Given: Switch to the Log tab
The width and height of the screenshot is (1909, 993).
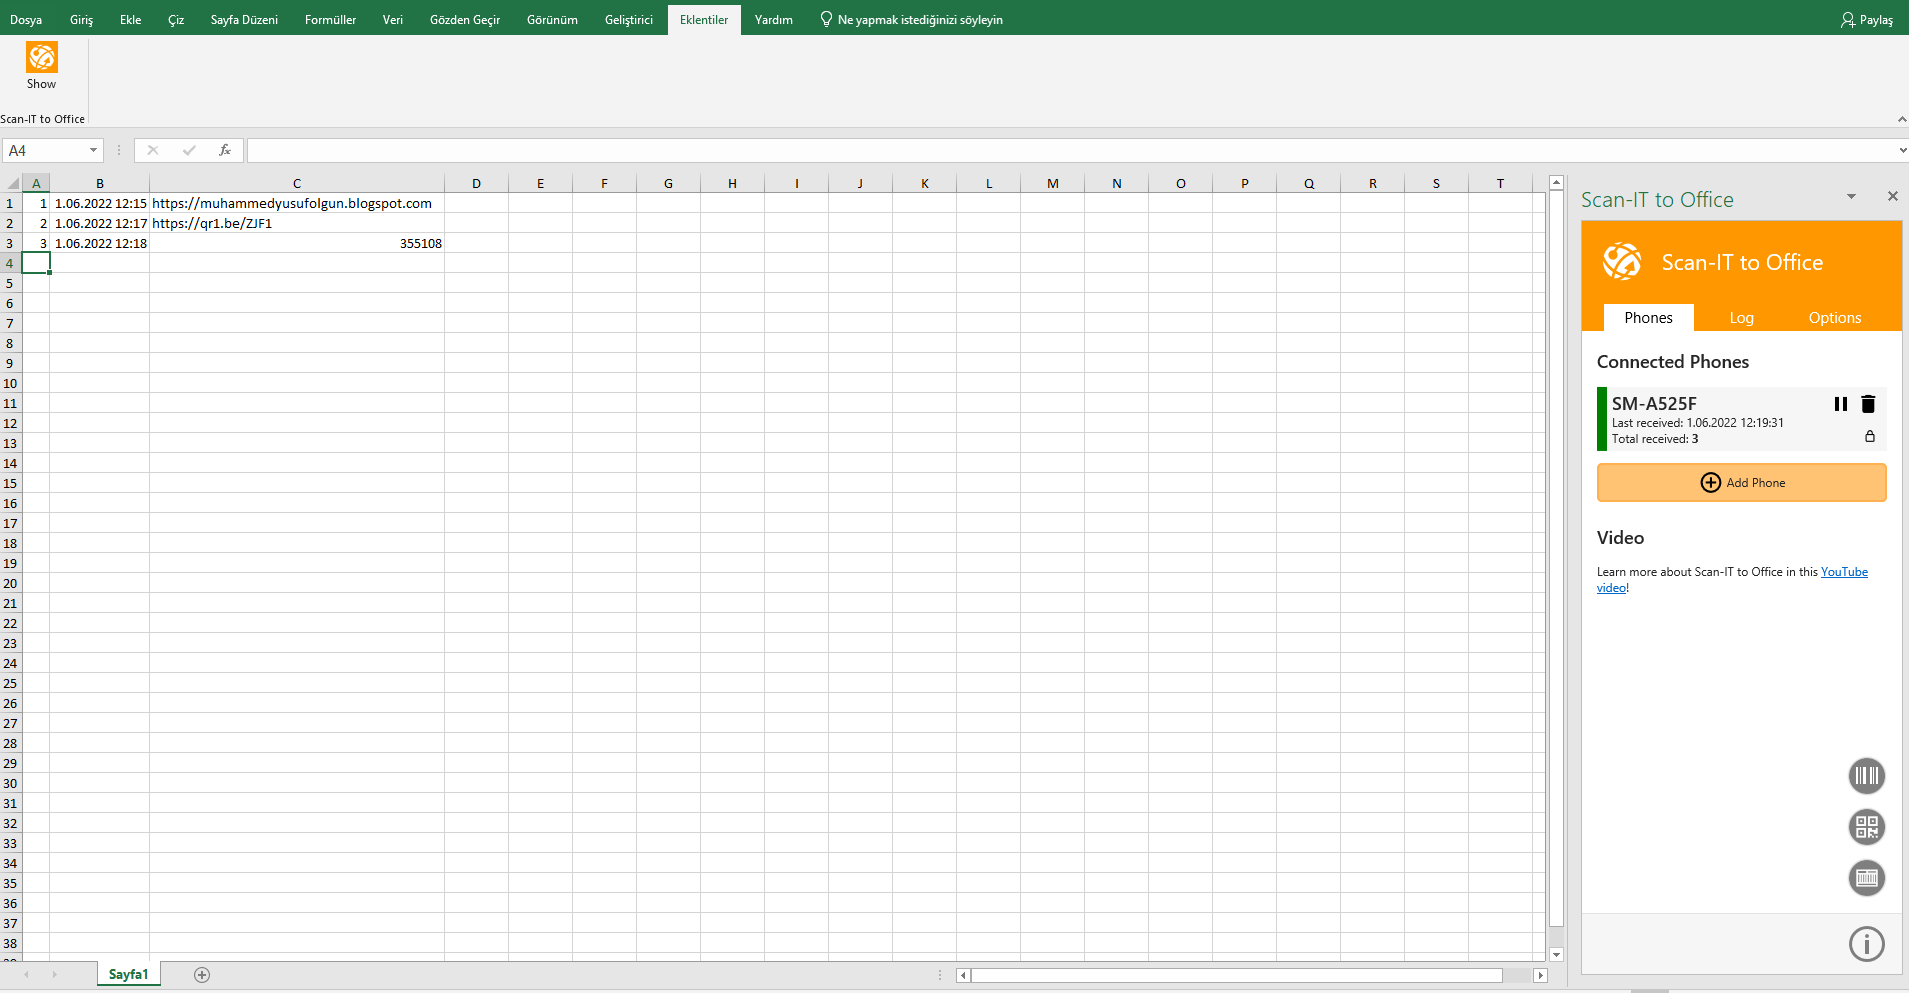Looking at the screenshot, I should click(x=1742, y=318).
